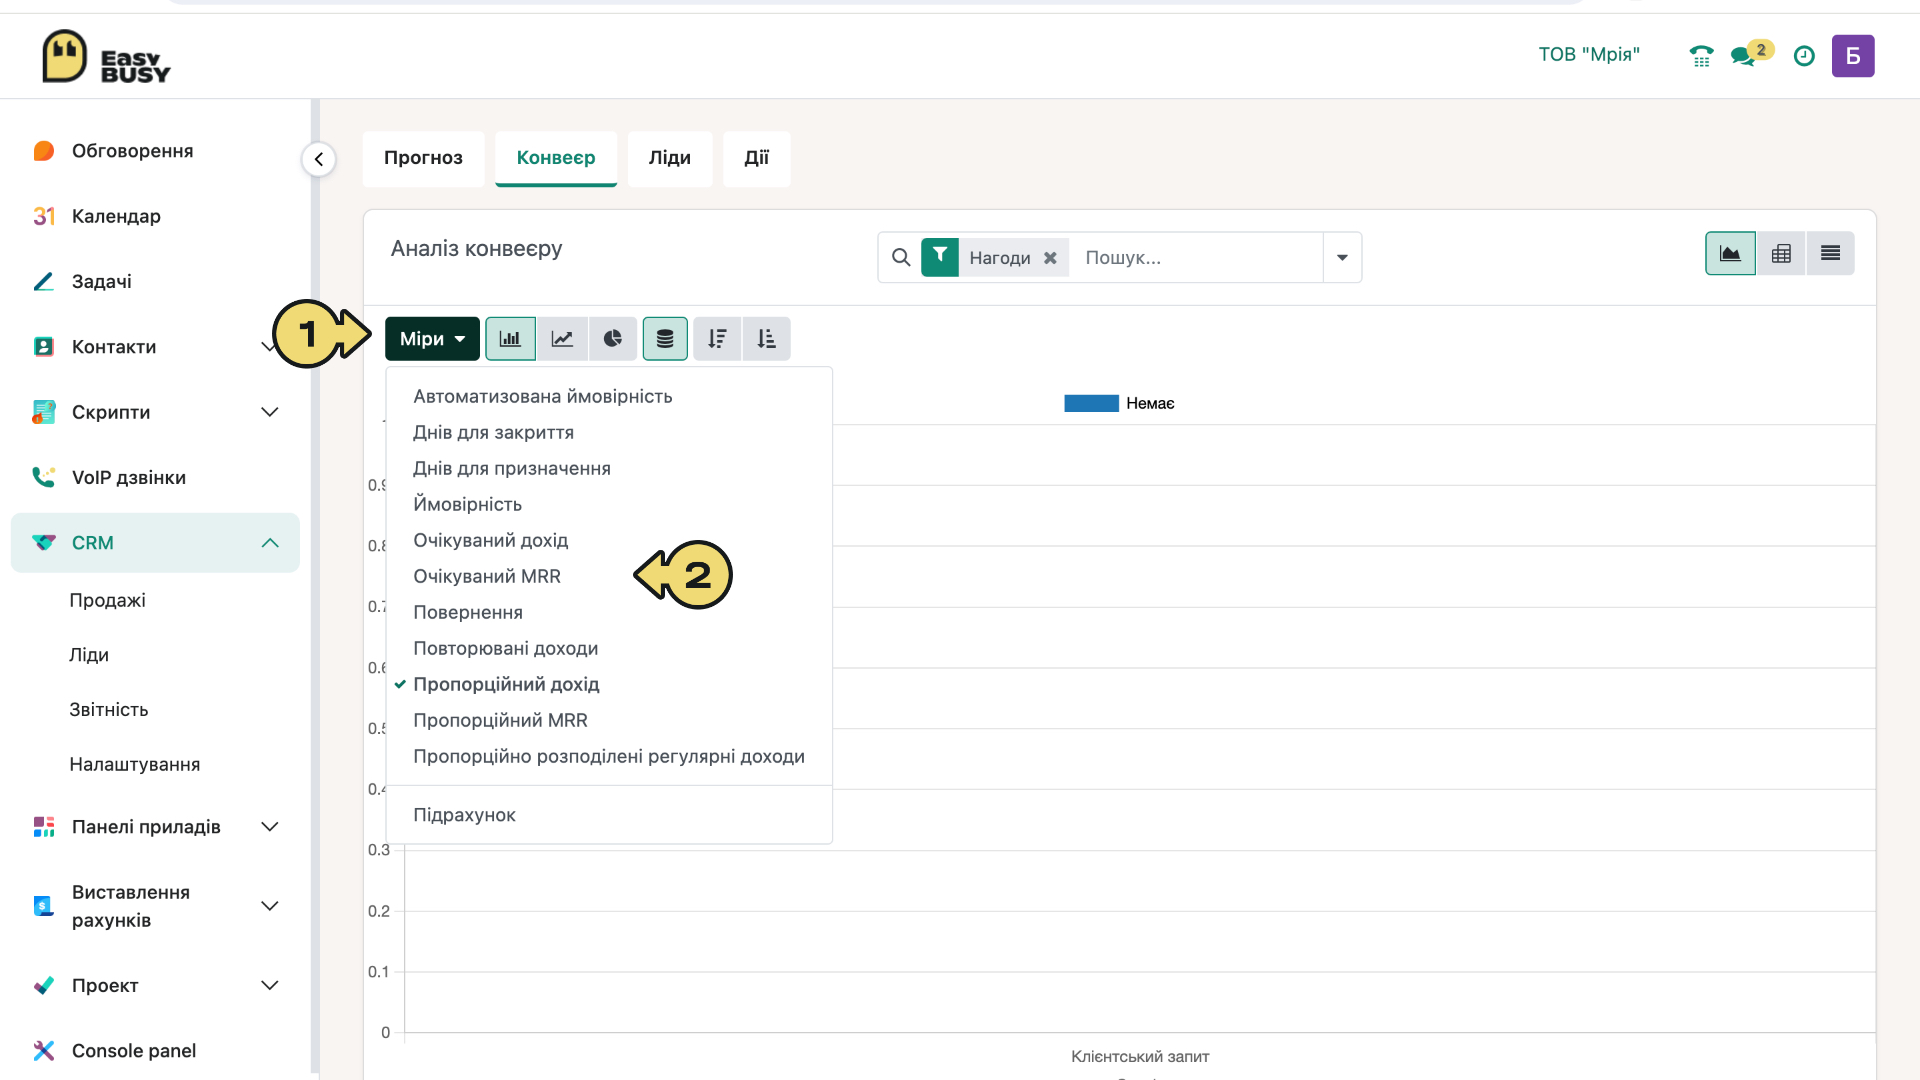This screenshot has width=1920, height=1080.
Task: Select measure Повернення
Action: click(x=609, y=613)
